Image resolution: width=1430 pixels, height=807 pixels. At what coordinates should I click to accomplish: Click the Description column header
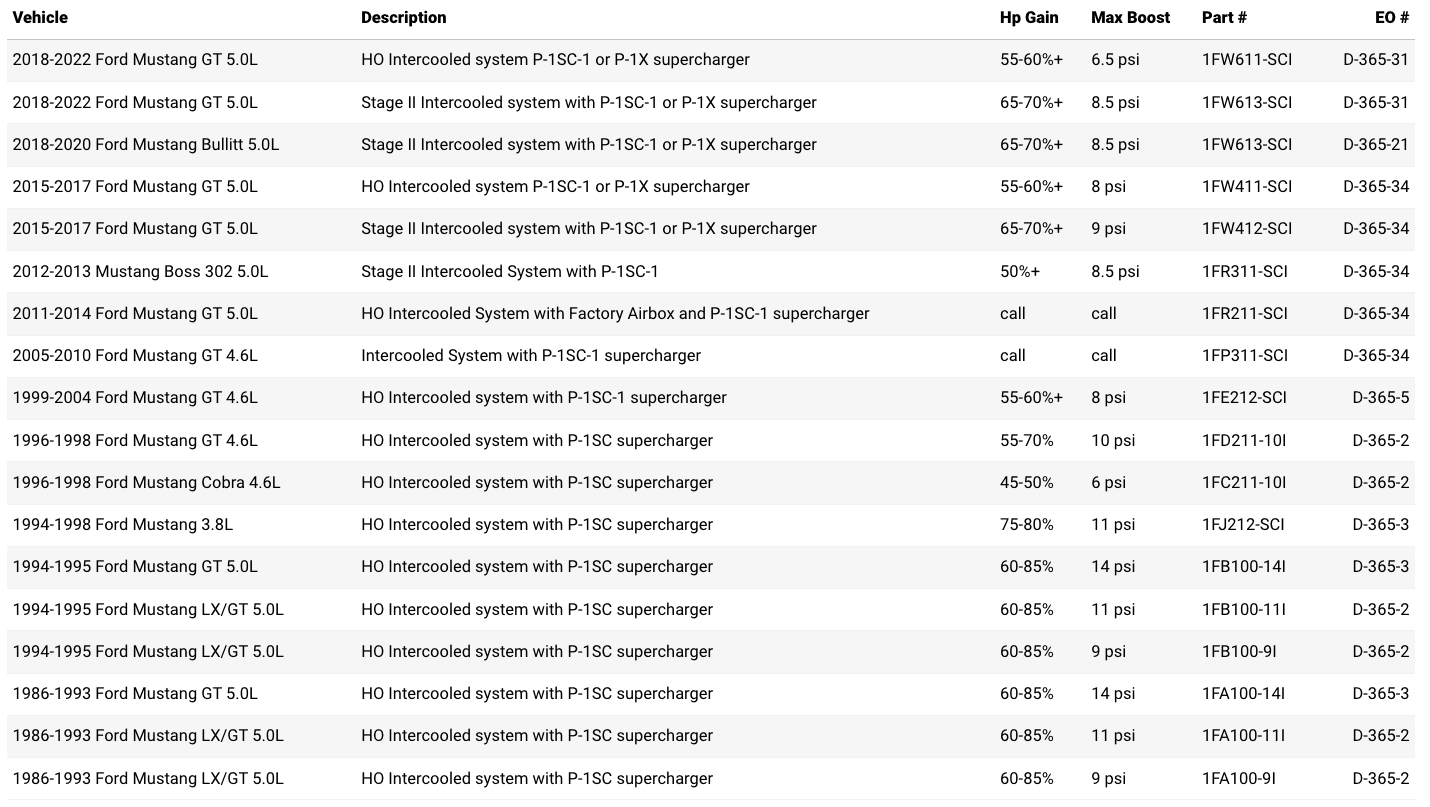[x=404, y=17]
